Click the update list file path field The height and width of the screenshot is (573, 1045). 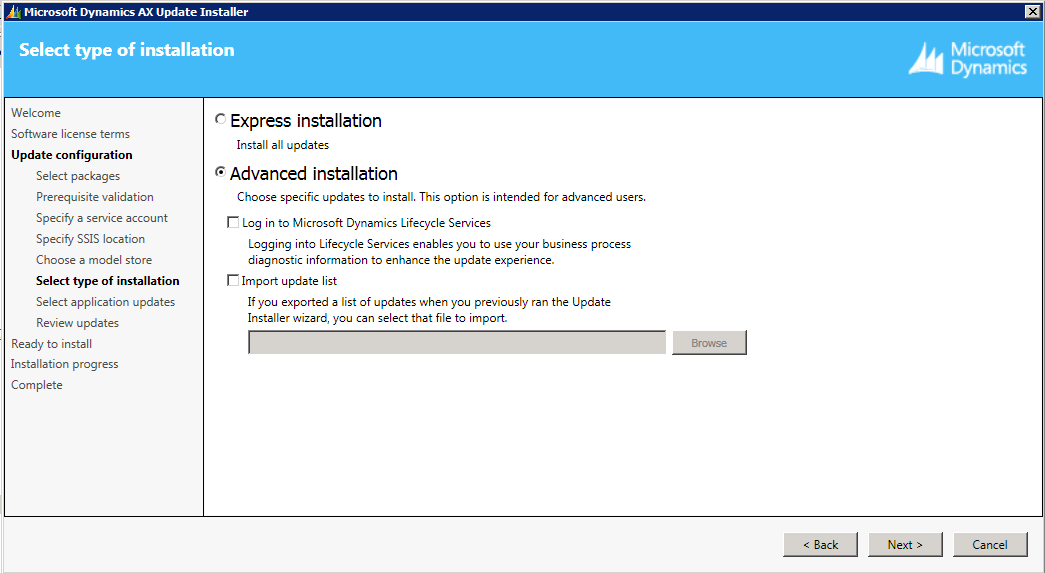click(457, 343)
